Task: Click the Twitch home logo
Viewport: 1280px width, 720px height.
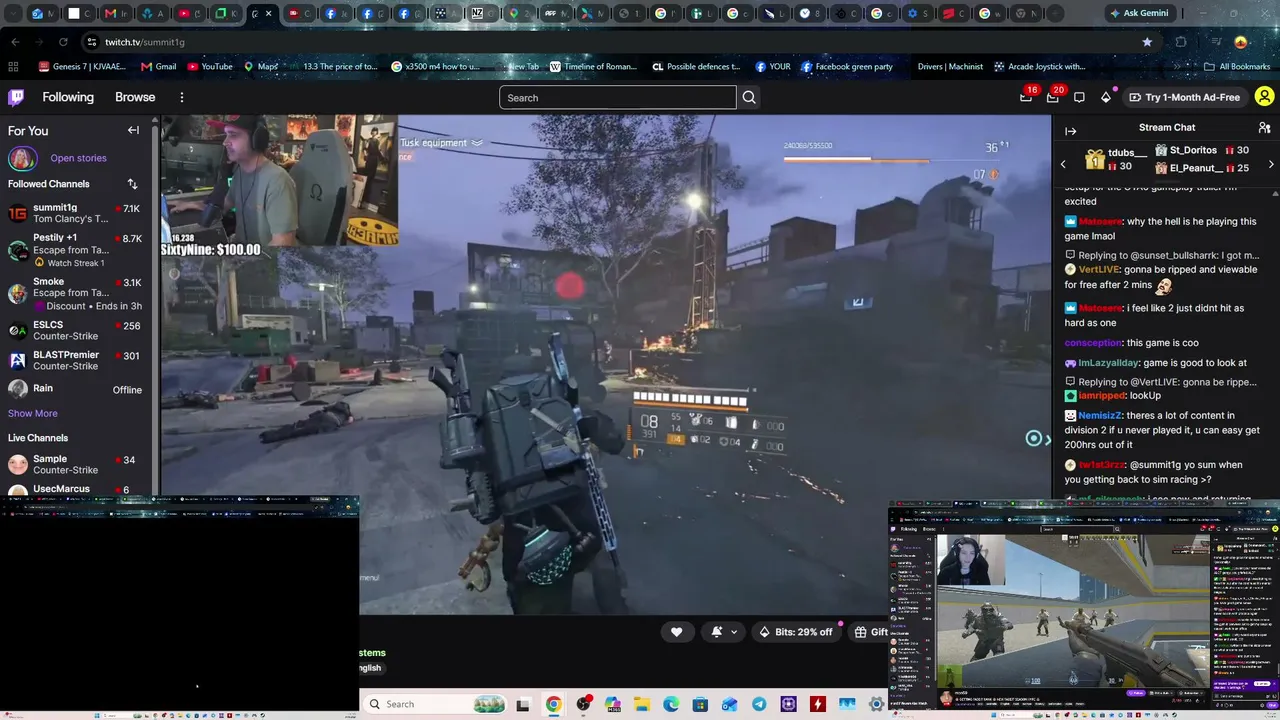Action: coord(16,97)
